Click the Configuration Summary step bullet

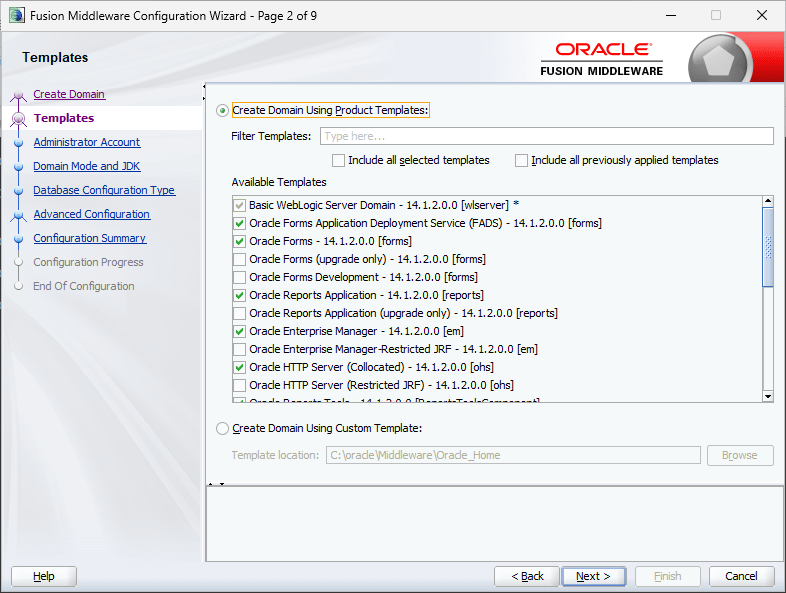pos(19,239)
